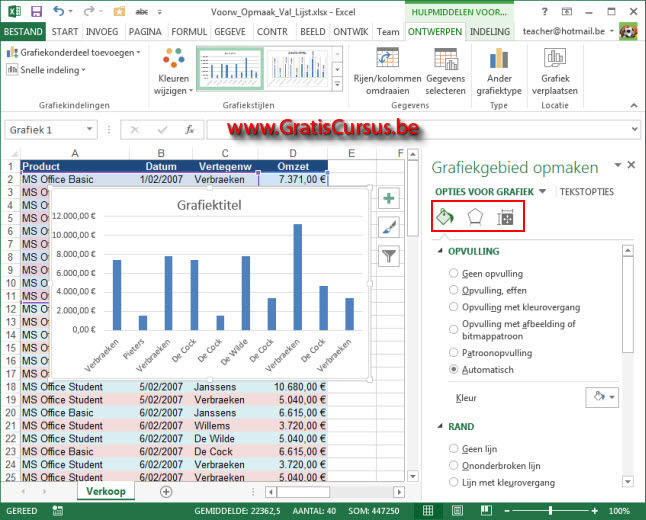
Task: Select the second chart style thumbnail
Action: [x=298, y=68]
